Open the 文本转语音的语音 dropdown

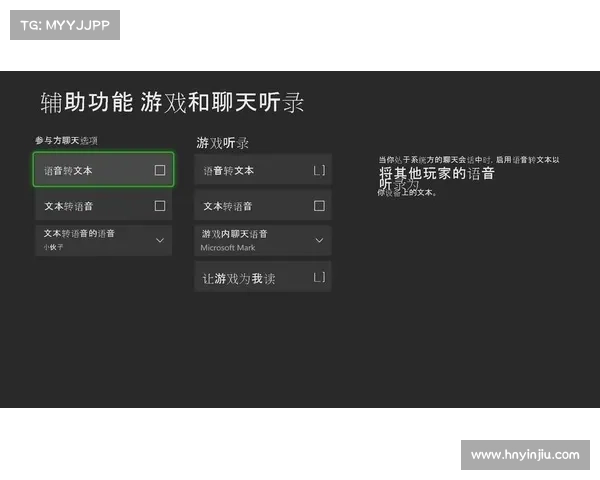coord(104,240)
